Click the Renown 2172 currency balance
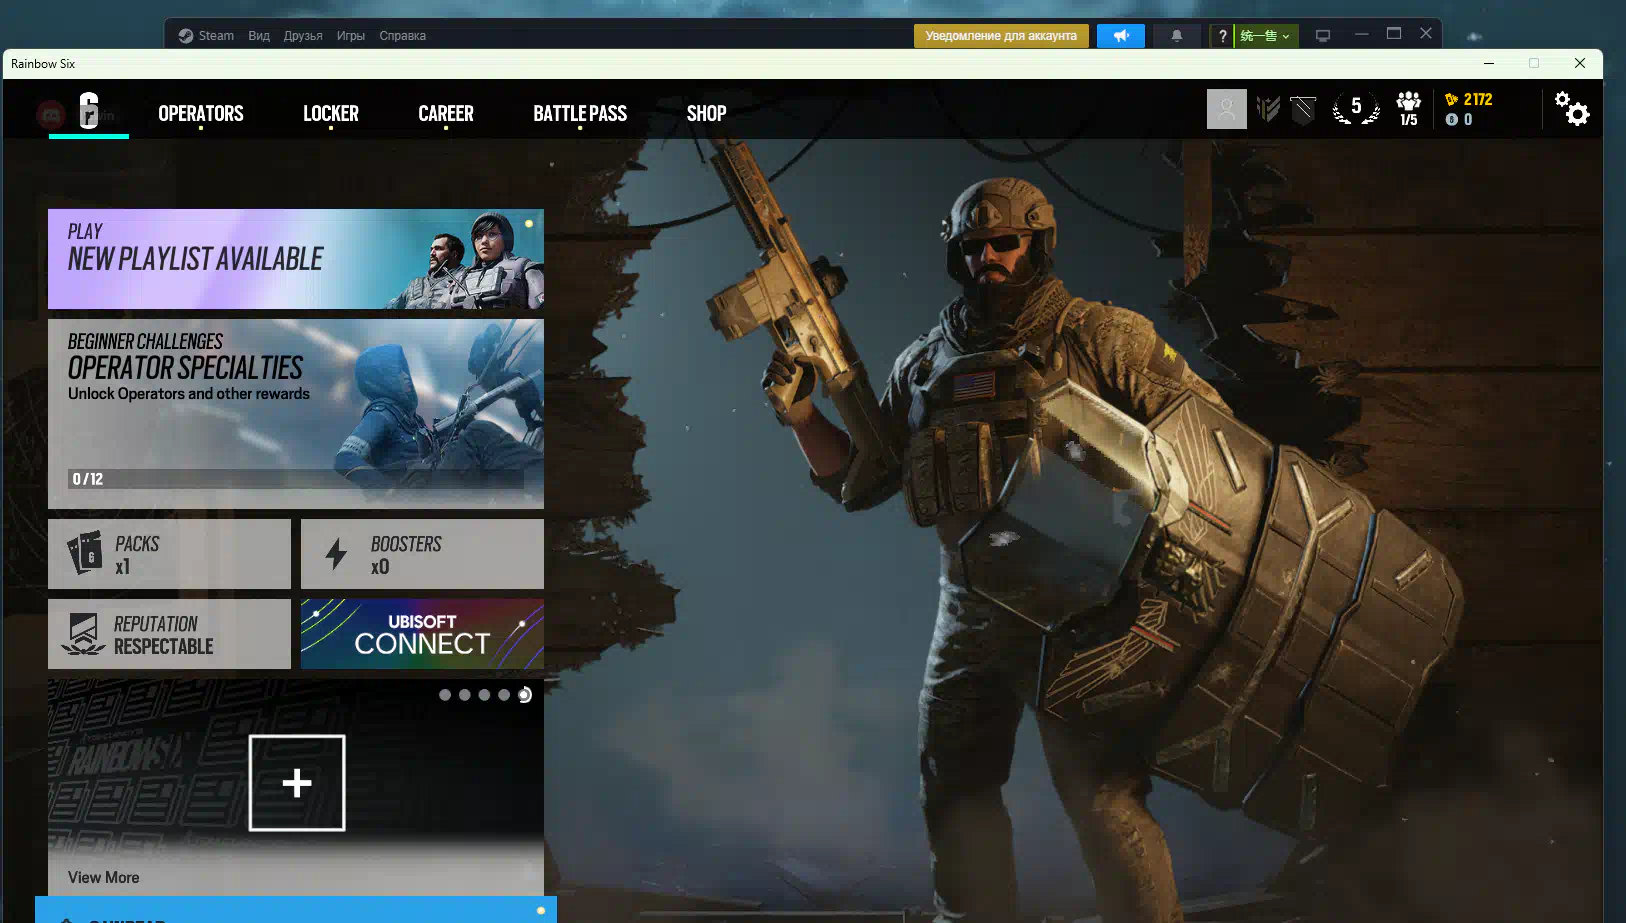 (x=1468, y=99)
